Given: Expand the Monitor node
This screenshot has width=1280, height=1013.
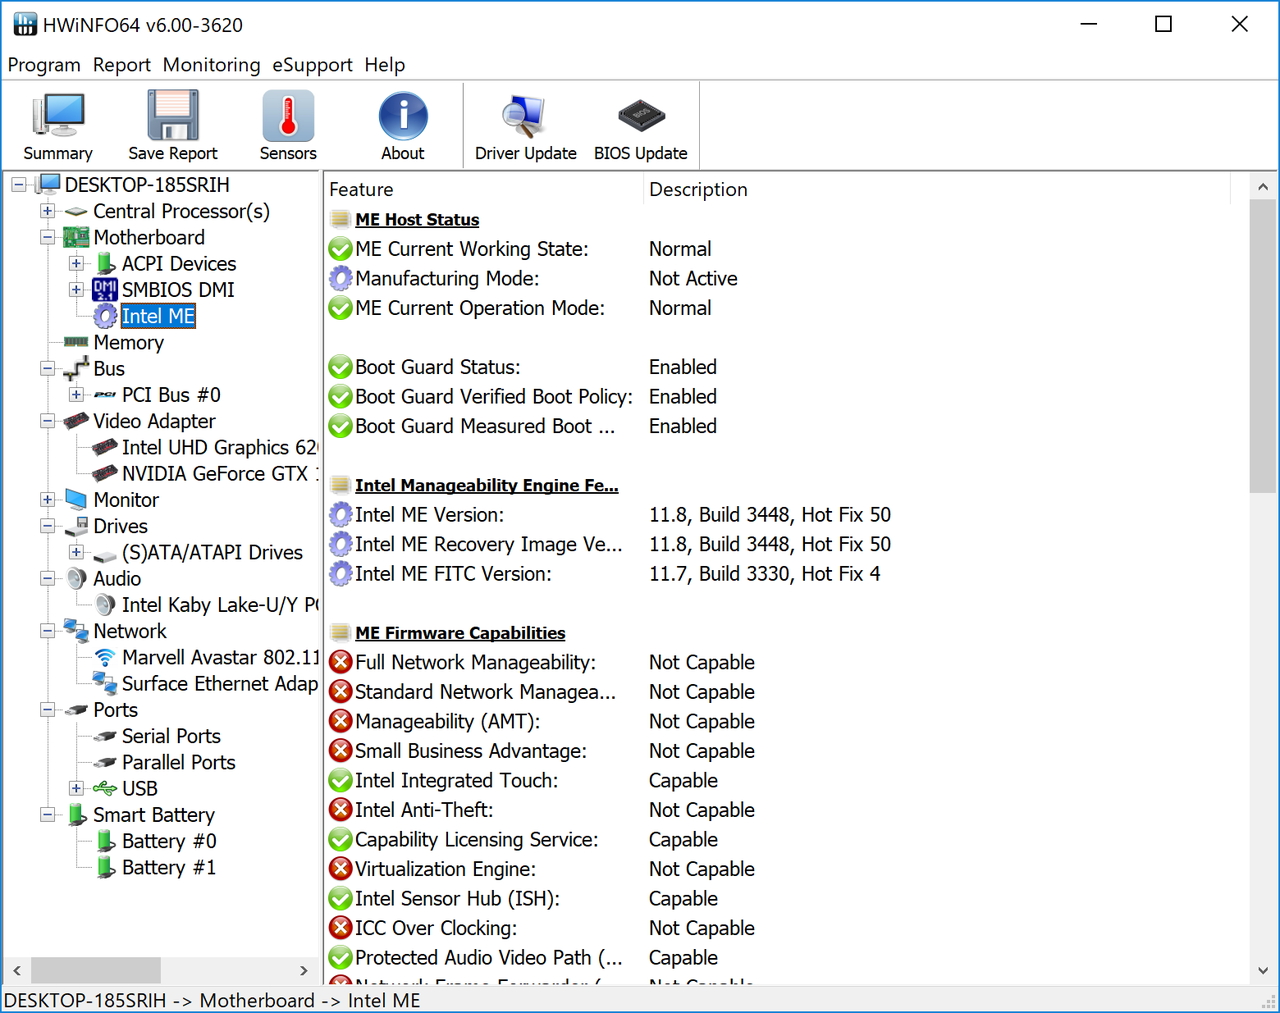Looking at the screenshot, I should 47,500.
